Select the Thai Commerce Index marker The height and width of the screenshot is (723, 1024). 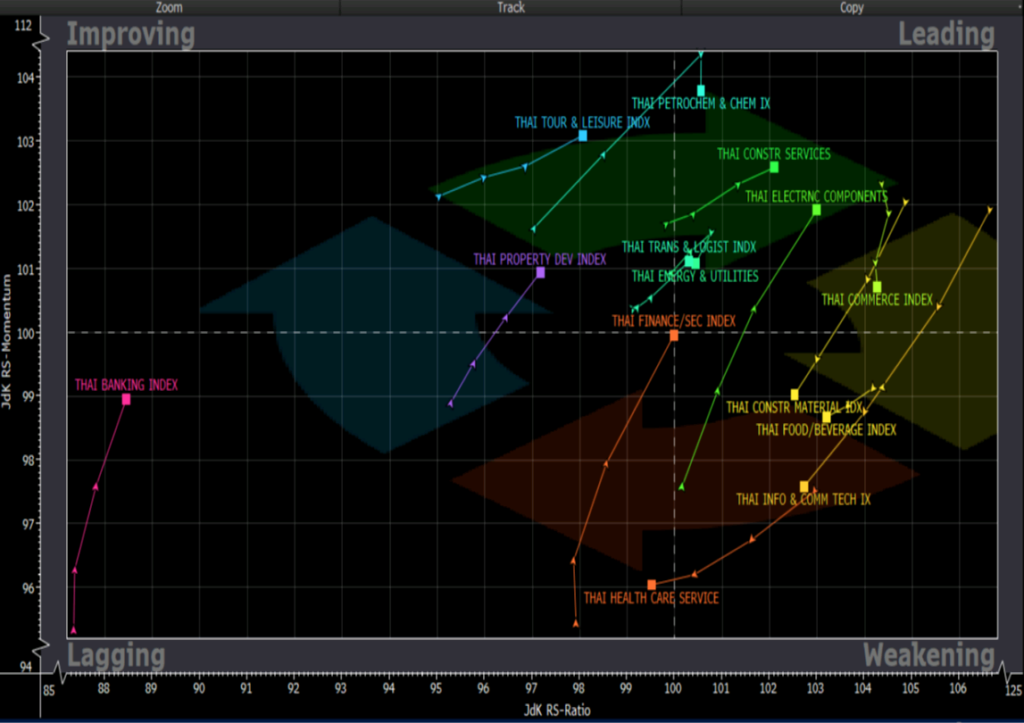(877, 287)
